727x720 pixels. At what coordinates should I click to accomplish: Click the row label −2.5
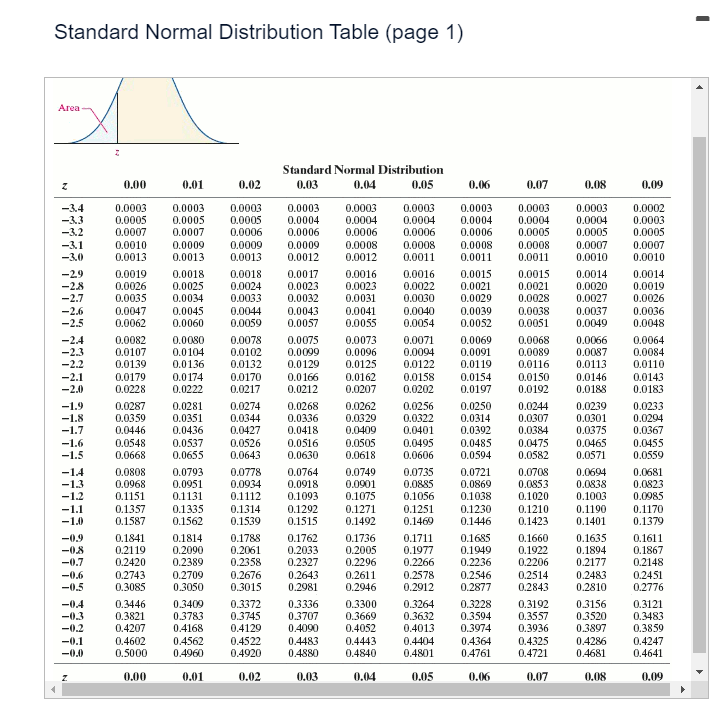[73, 323]
